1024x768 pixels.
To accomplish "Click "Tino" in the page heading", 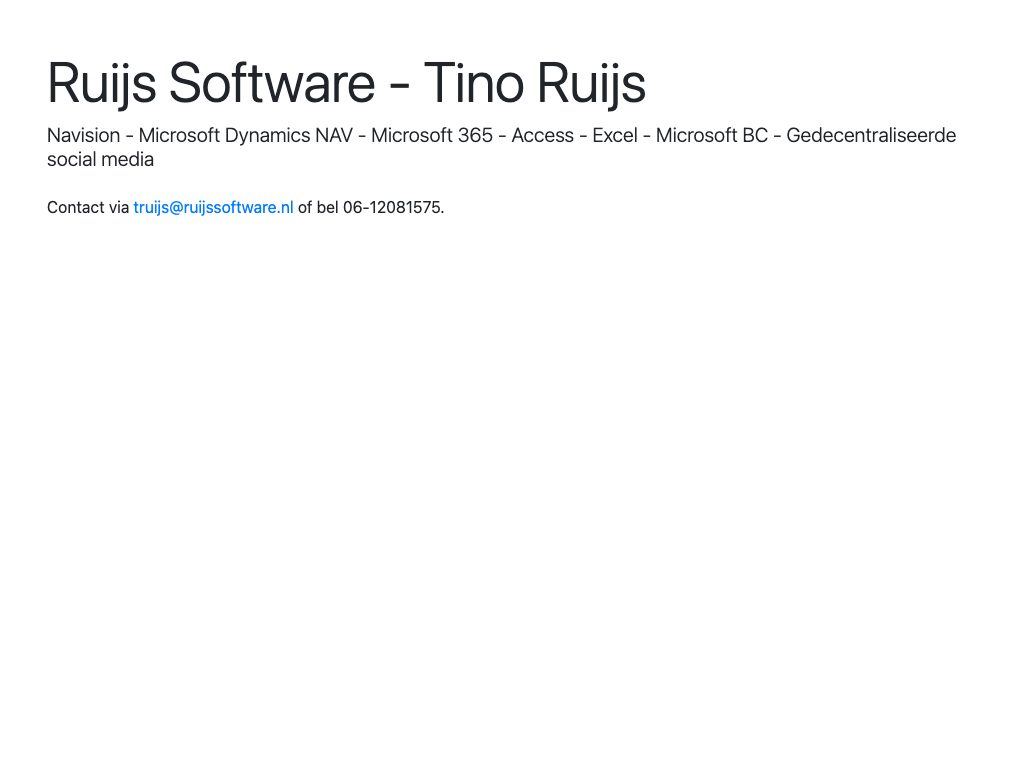I will tap(474, 82).
